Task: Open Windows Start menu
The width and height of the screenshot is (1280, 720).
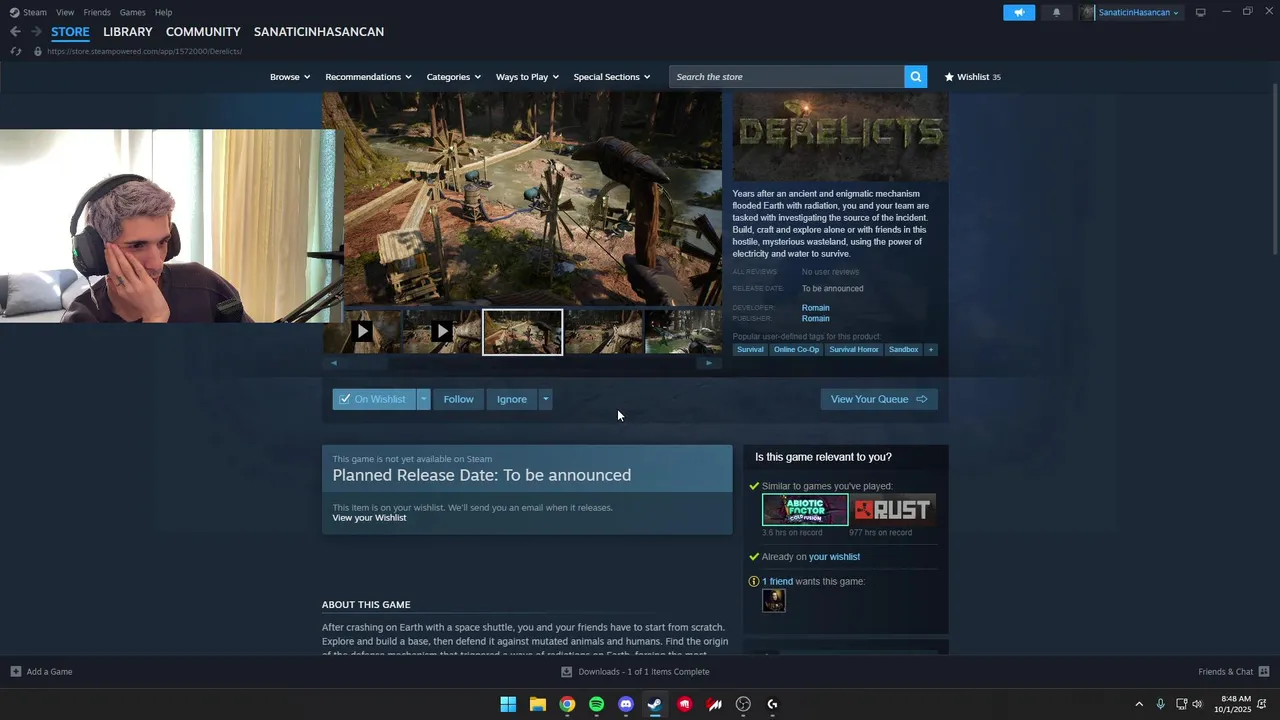Action: (508, 704)
